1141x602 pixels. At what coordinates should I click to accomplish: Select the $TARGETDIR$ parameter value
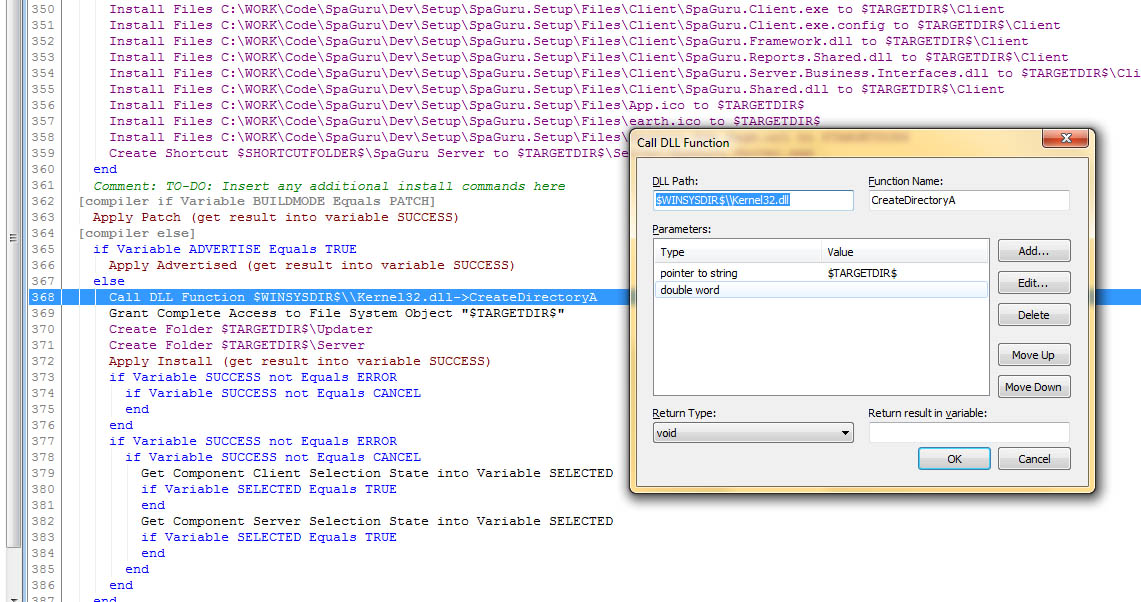click(862, 273)
